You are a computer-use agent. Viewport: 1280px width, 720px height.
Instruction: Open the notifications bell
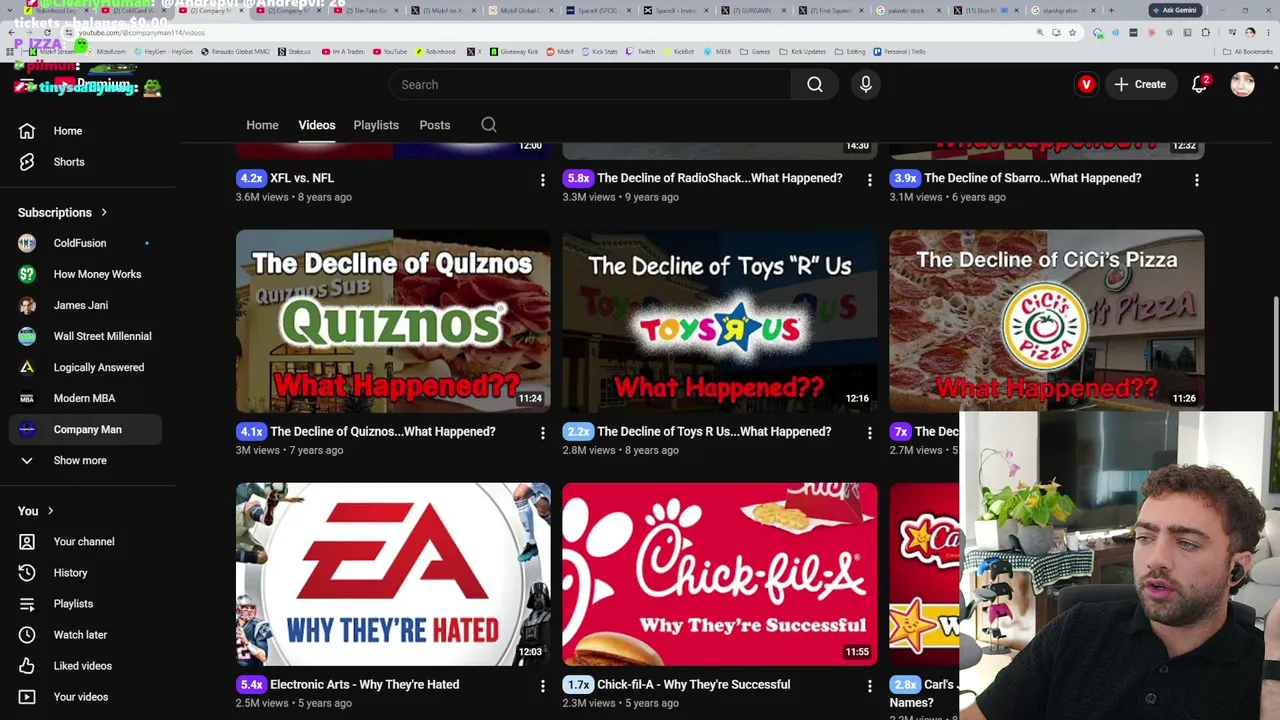pos(1200,85)
